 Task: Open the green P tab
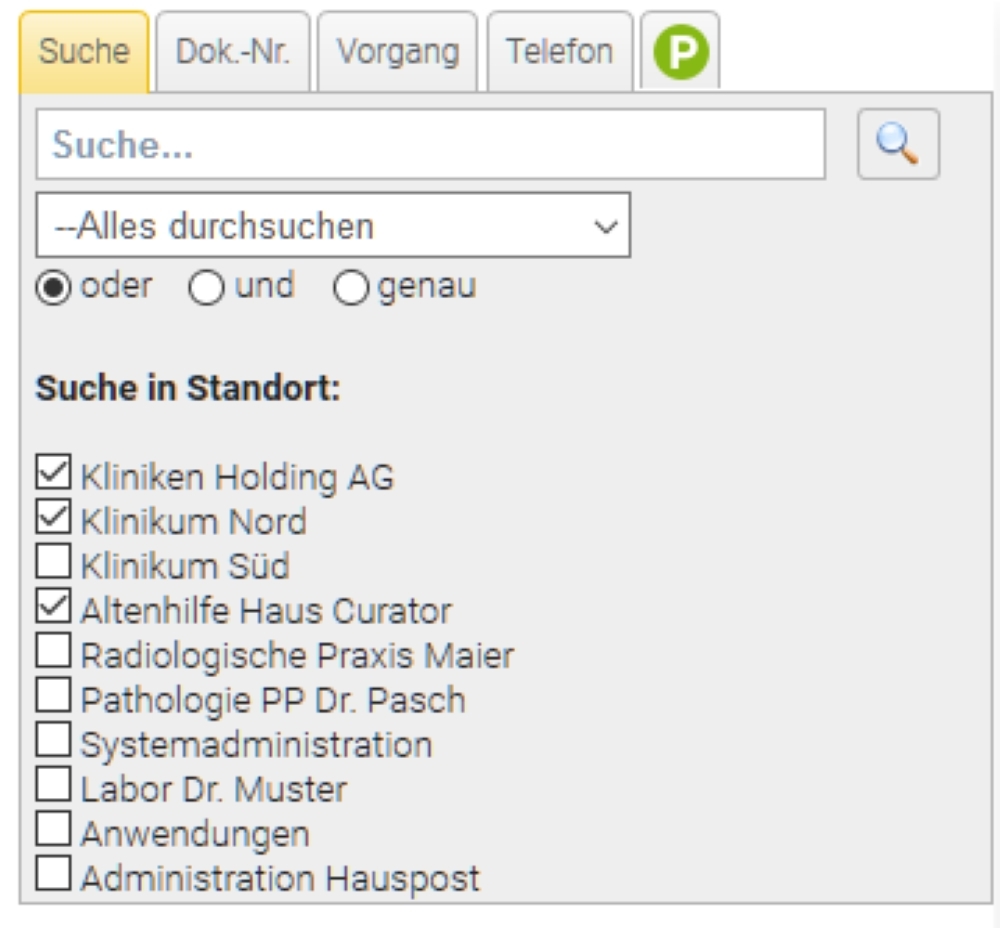[x=681, y=52]
